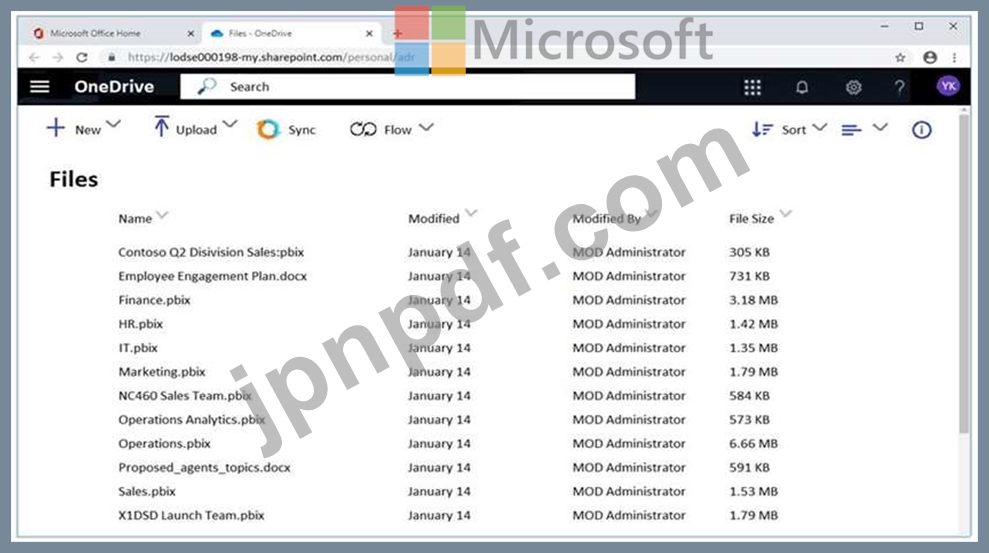Go forward in browser history
This screenshot has width=989, height=553.
58,57
